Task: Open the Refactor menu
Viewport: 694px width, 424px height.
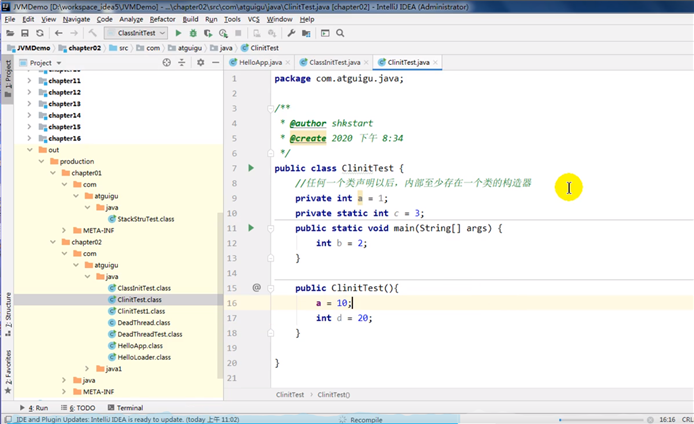Action: pyautogui.click(x=162, y=19)
